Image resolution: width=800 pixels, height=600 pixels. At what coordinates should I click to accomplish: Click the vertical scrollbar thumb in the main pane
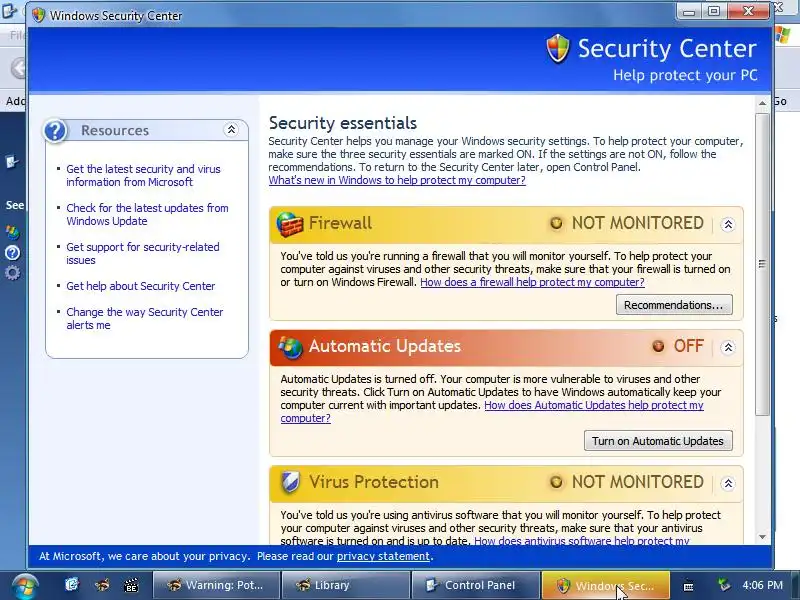(762, 264)
